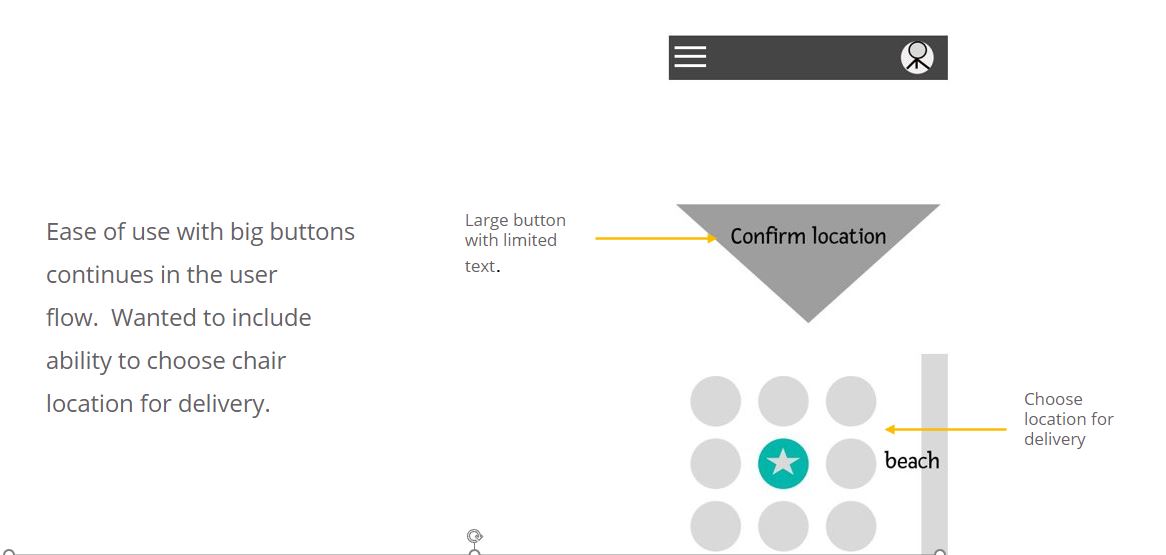Screen dimensions: 1166x555
Task: Click the user profile avatar icon
Action: [x=917, y=57]
